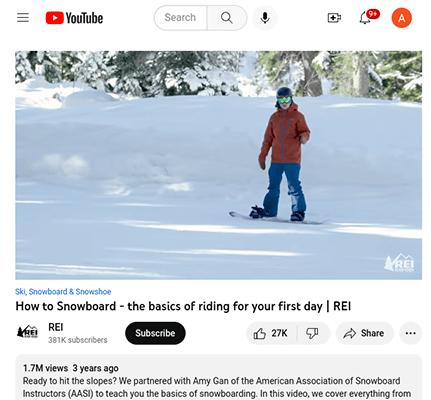Open the account avatar menu
The image size is (431, 400).
pyautogui.click(x=401, y=18)
